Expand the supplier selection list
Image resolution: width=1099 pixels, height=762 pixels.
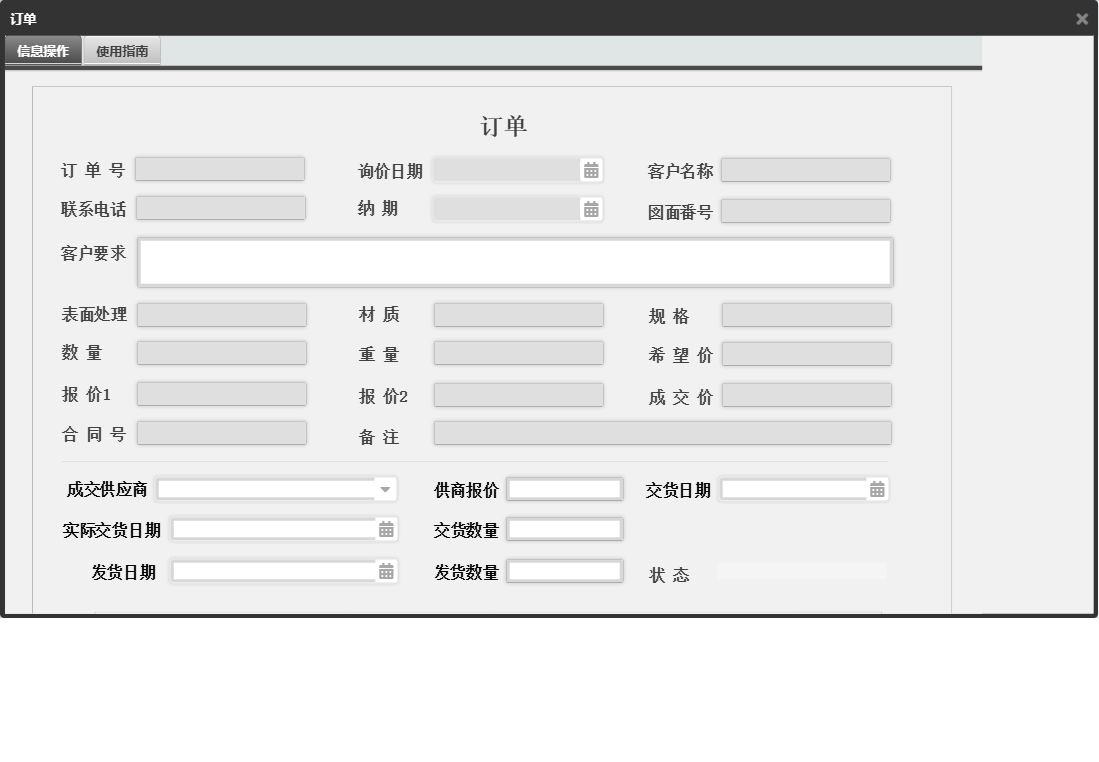point(386,489)
